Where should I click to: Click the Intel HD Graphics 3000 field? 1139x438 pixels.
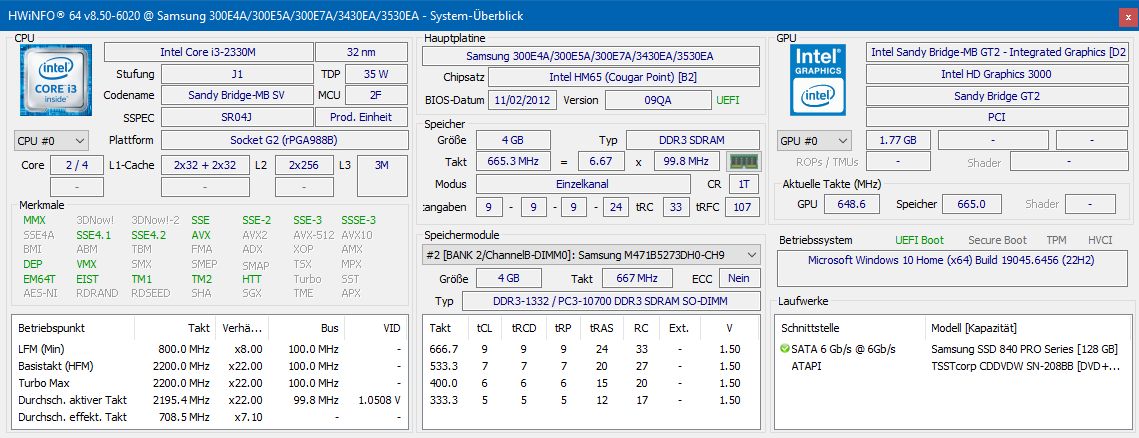996,74
